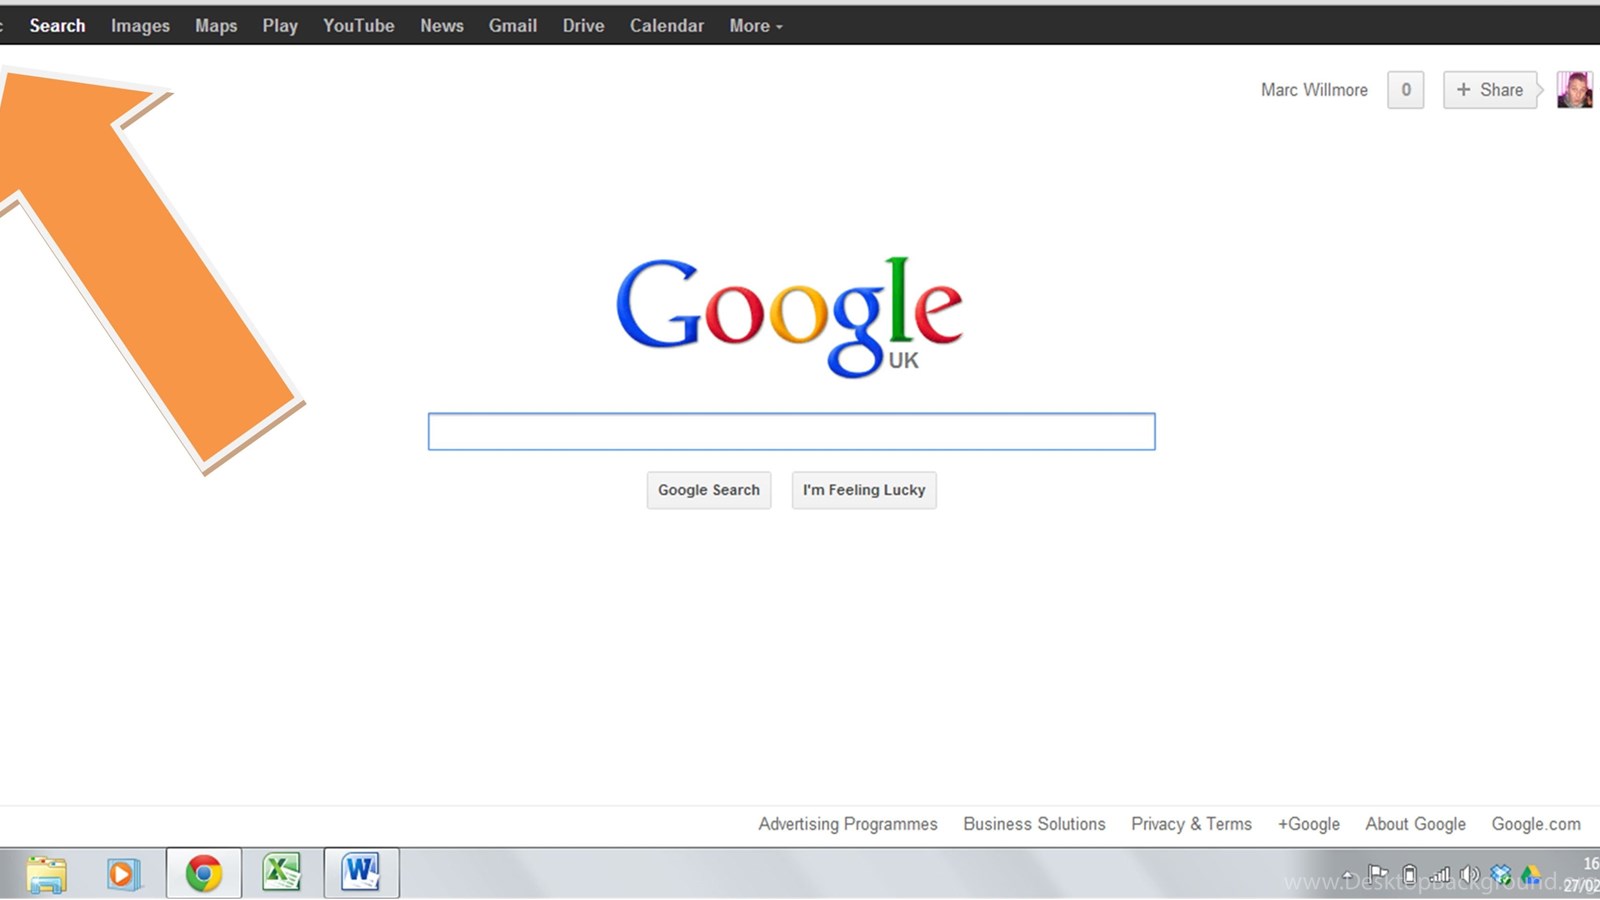Open the Google Drive tray icon

point(1531,875)
